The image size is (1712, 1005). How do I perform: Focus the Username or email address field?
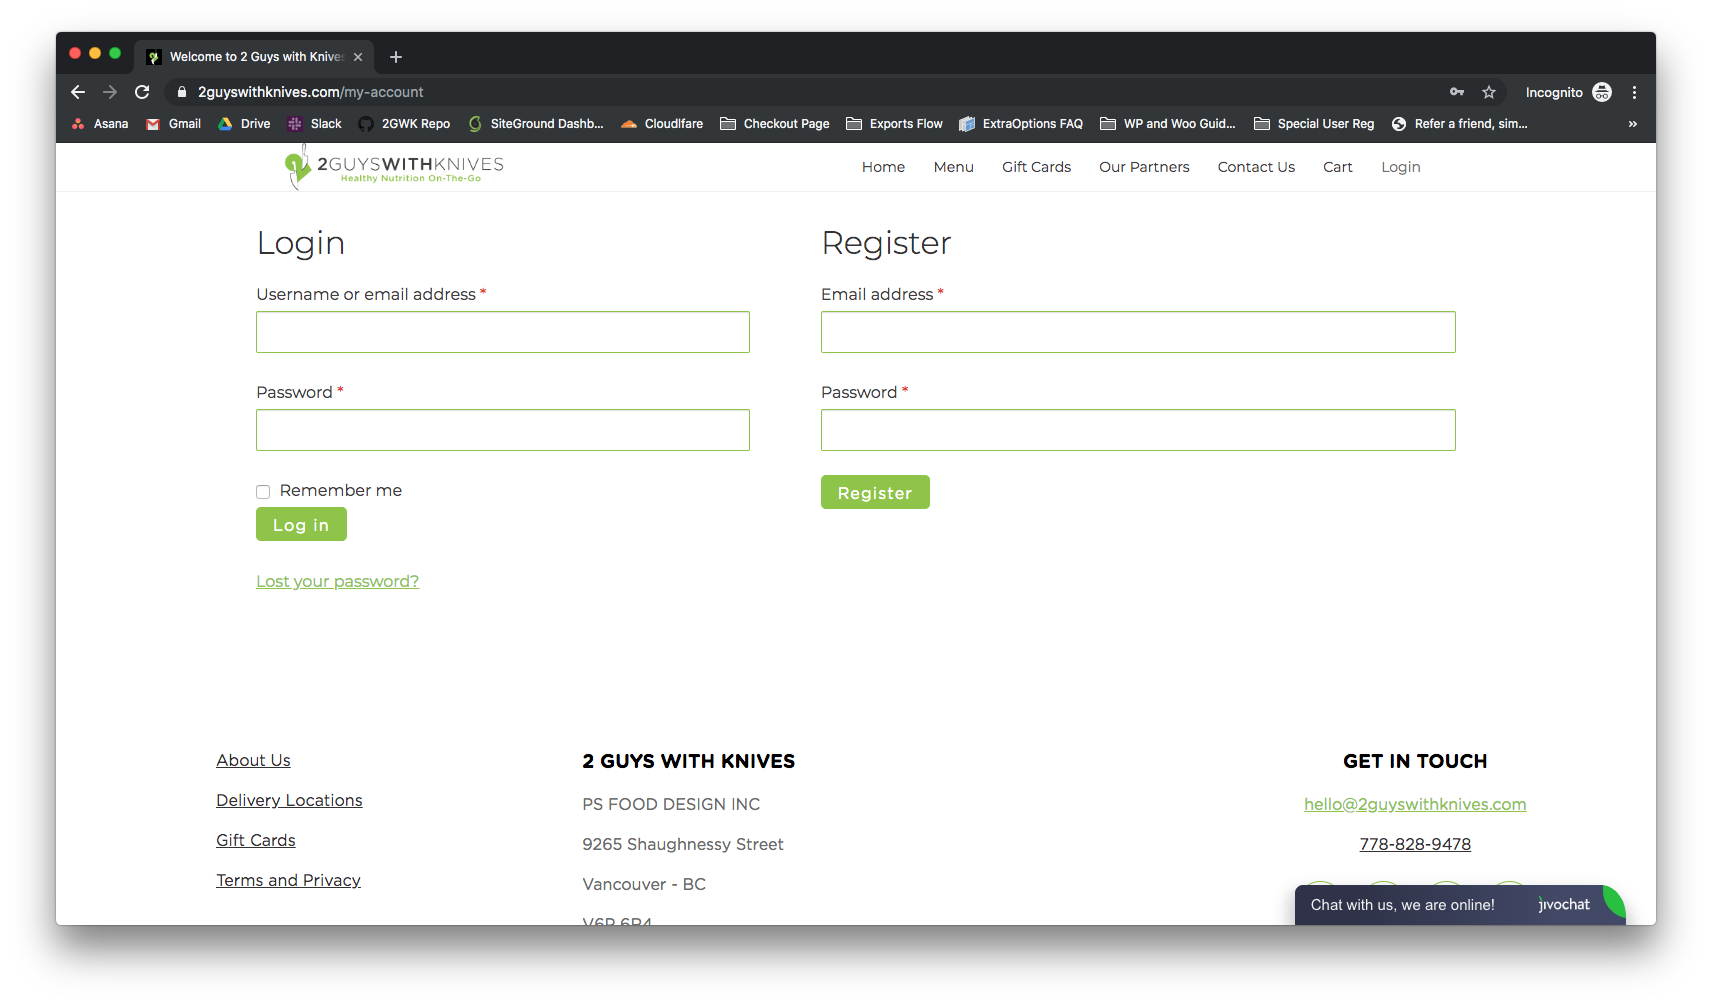coord(502,332)
